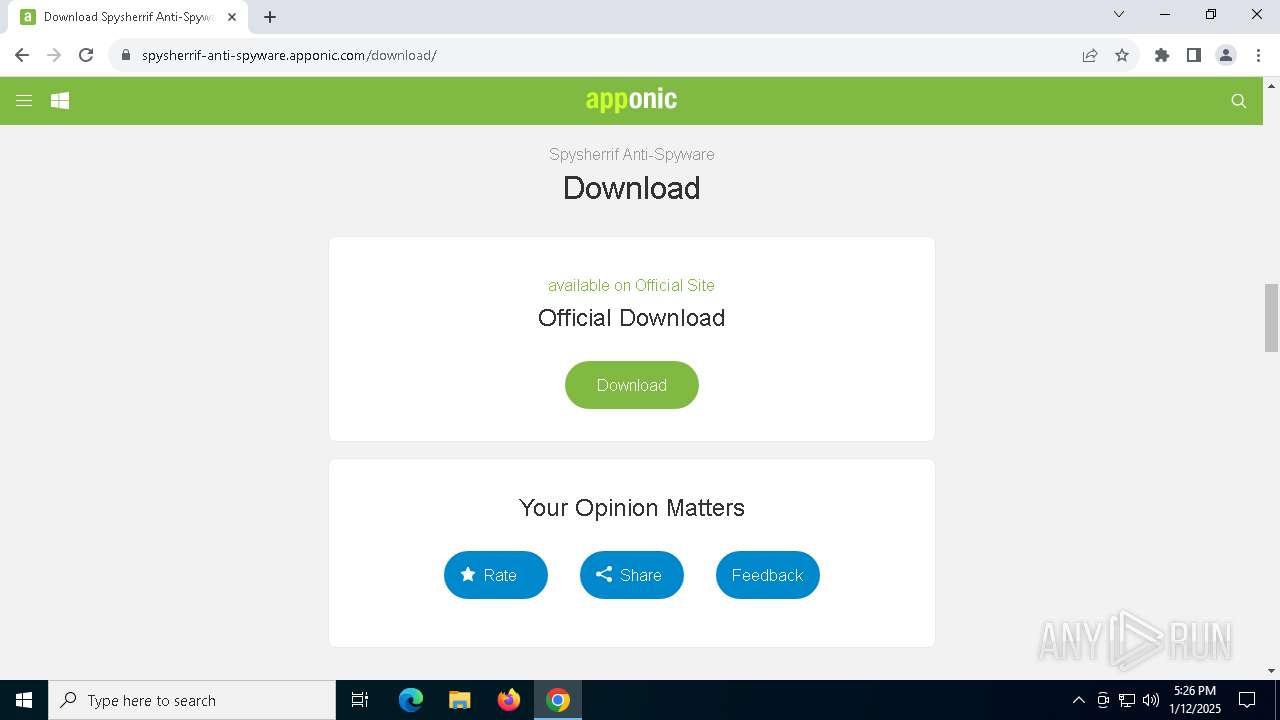Click the 'available on Official Site' text
The height and width of the screenshot is (720, 1280).
631,285
